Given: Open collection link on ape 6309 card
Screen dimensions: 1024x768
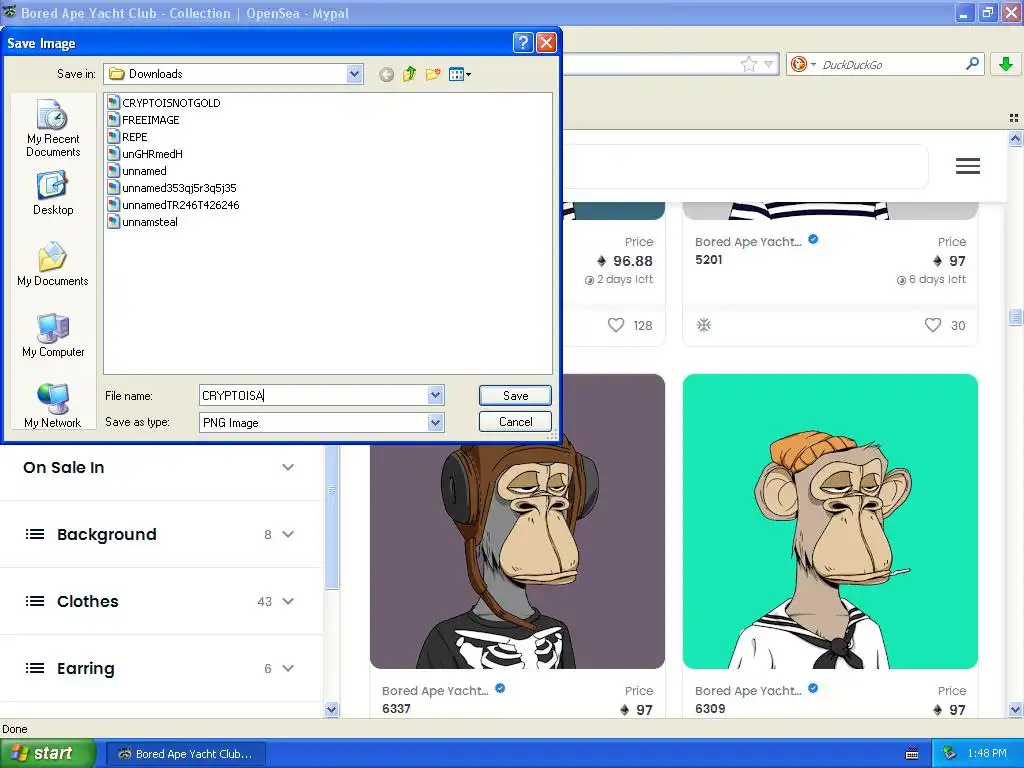Looking at the screenshot, I should click(748, 691).
